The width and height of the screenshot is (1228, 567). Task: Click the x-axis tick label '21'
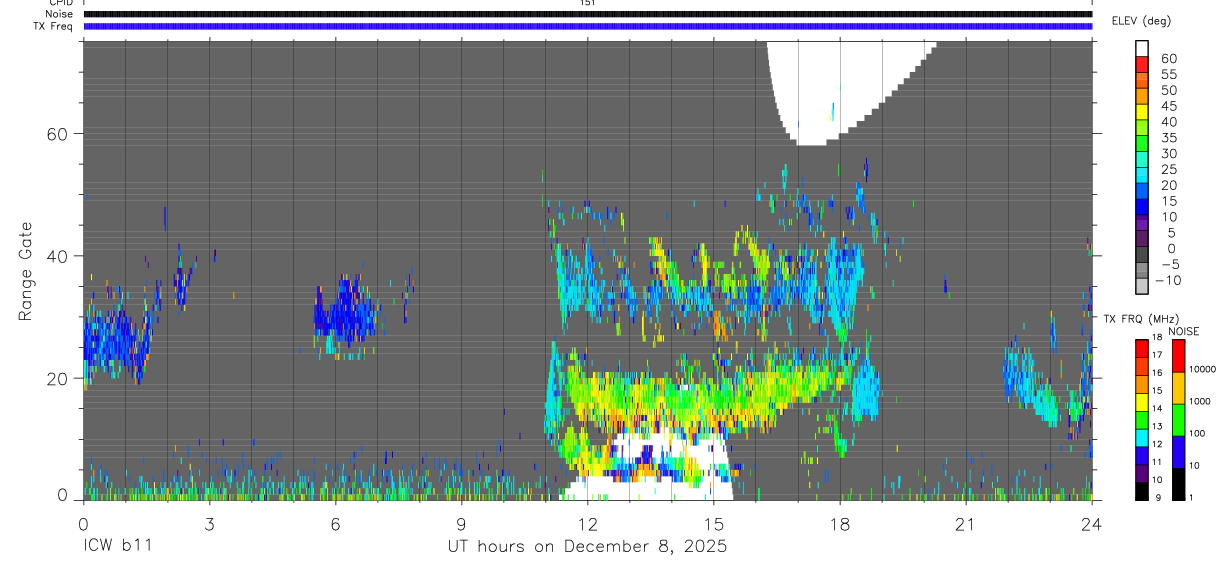[x=966, y=523]
